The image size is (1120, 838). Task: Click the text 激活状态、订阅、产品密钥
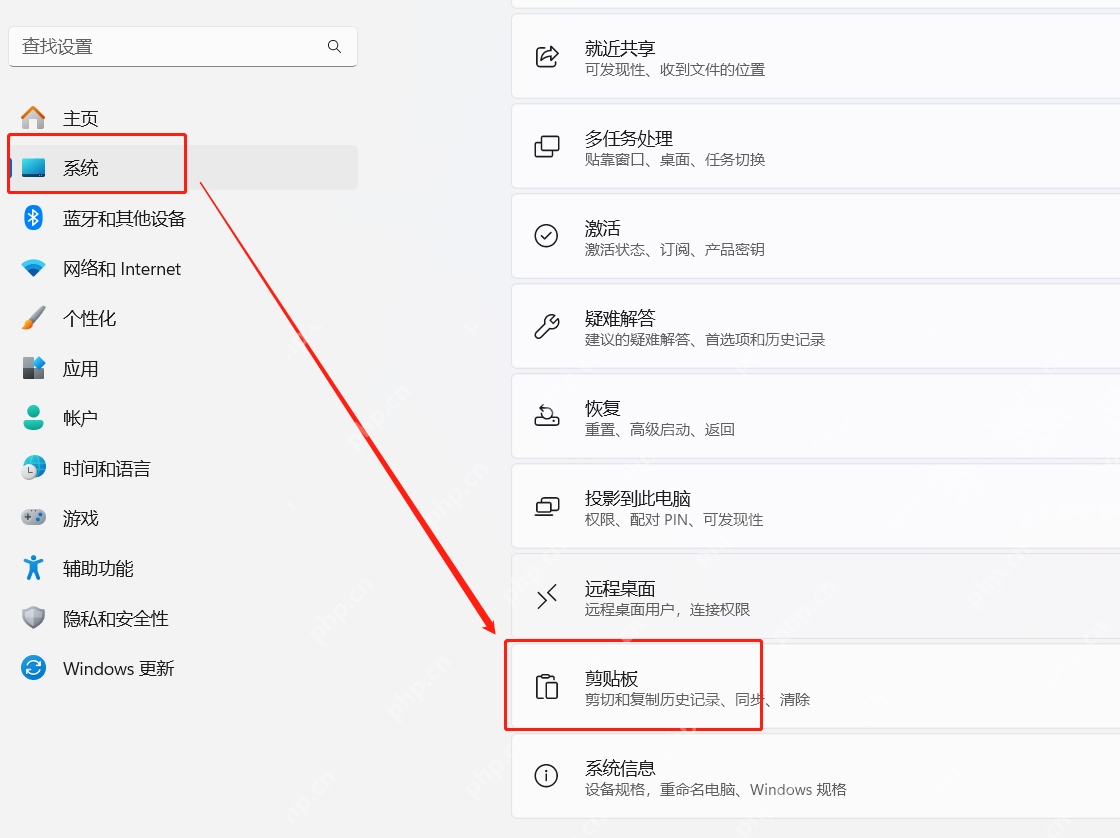coord(675,250)
